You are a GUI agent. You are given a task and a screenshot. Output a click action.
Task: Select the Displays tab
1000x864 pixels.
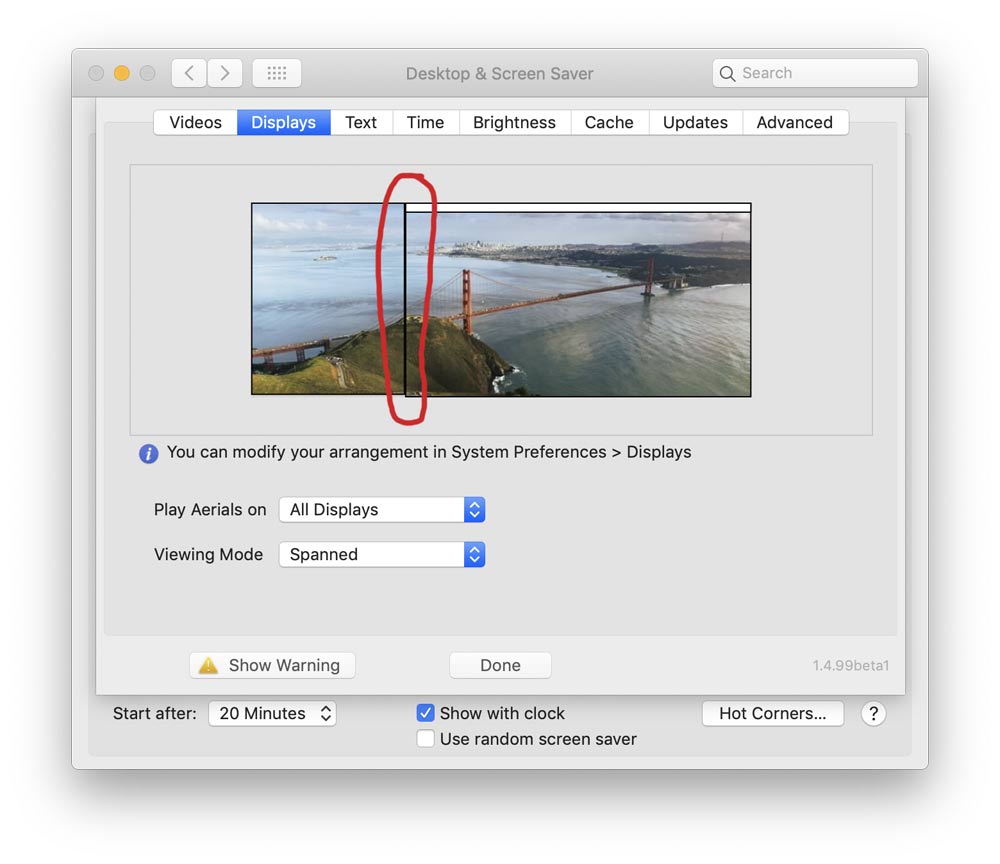(x=284, y=122)
